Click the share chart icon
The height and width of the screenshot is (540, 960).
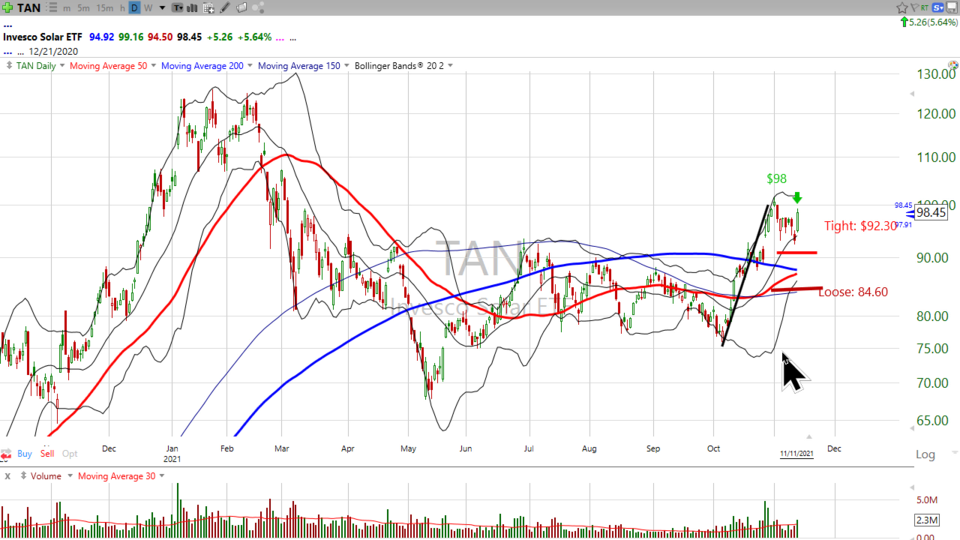point(258,8)
